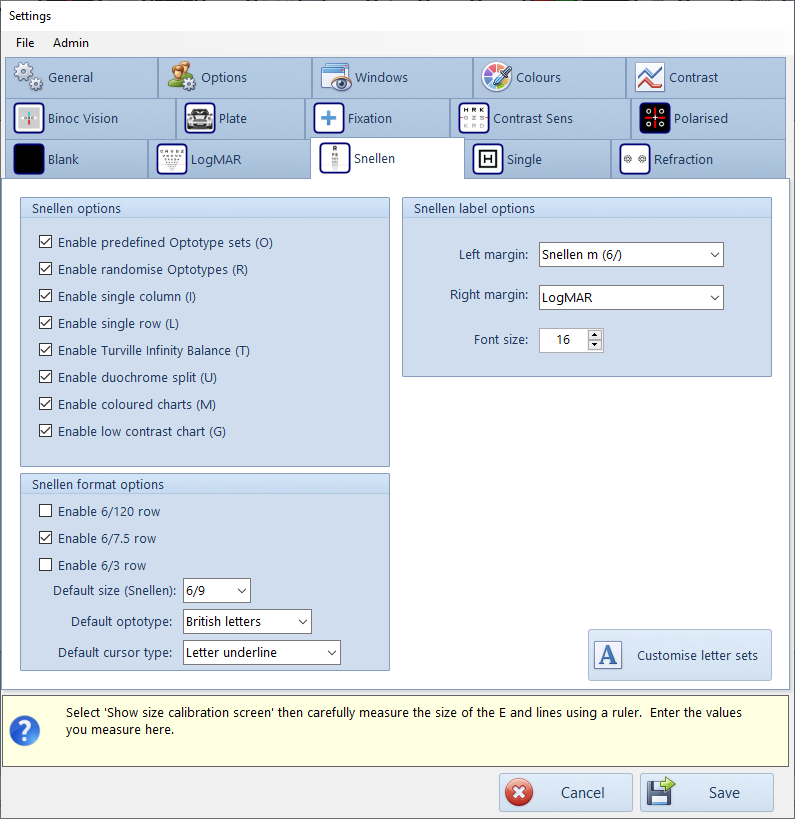Expand the Default optotype dropdown
The height and width of the screenshot is (819, 795).
point(247,621)
